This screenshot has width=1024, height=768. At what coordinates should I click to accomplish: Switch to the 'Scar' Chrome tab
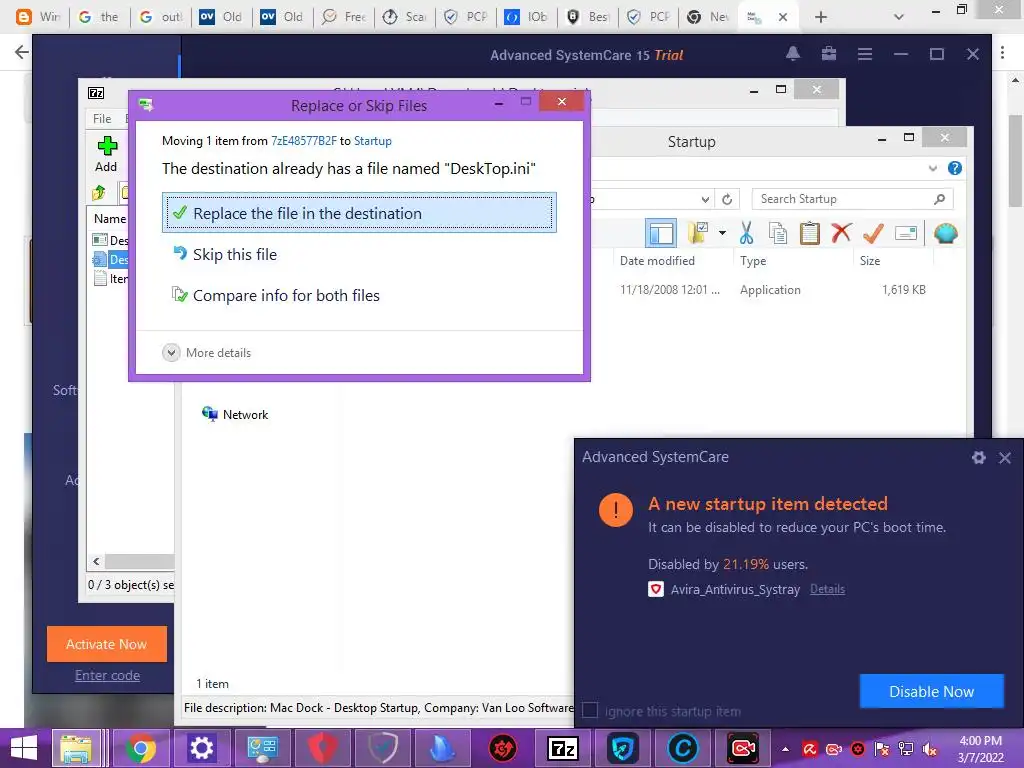[x=405, y=17]
